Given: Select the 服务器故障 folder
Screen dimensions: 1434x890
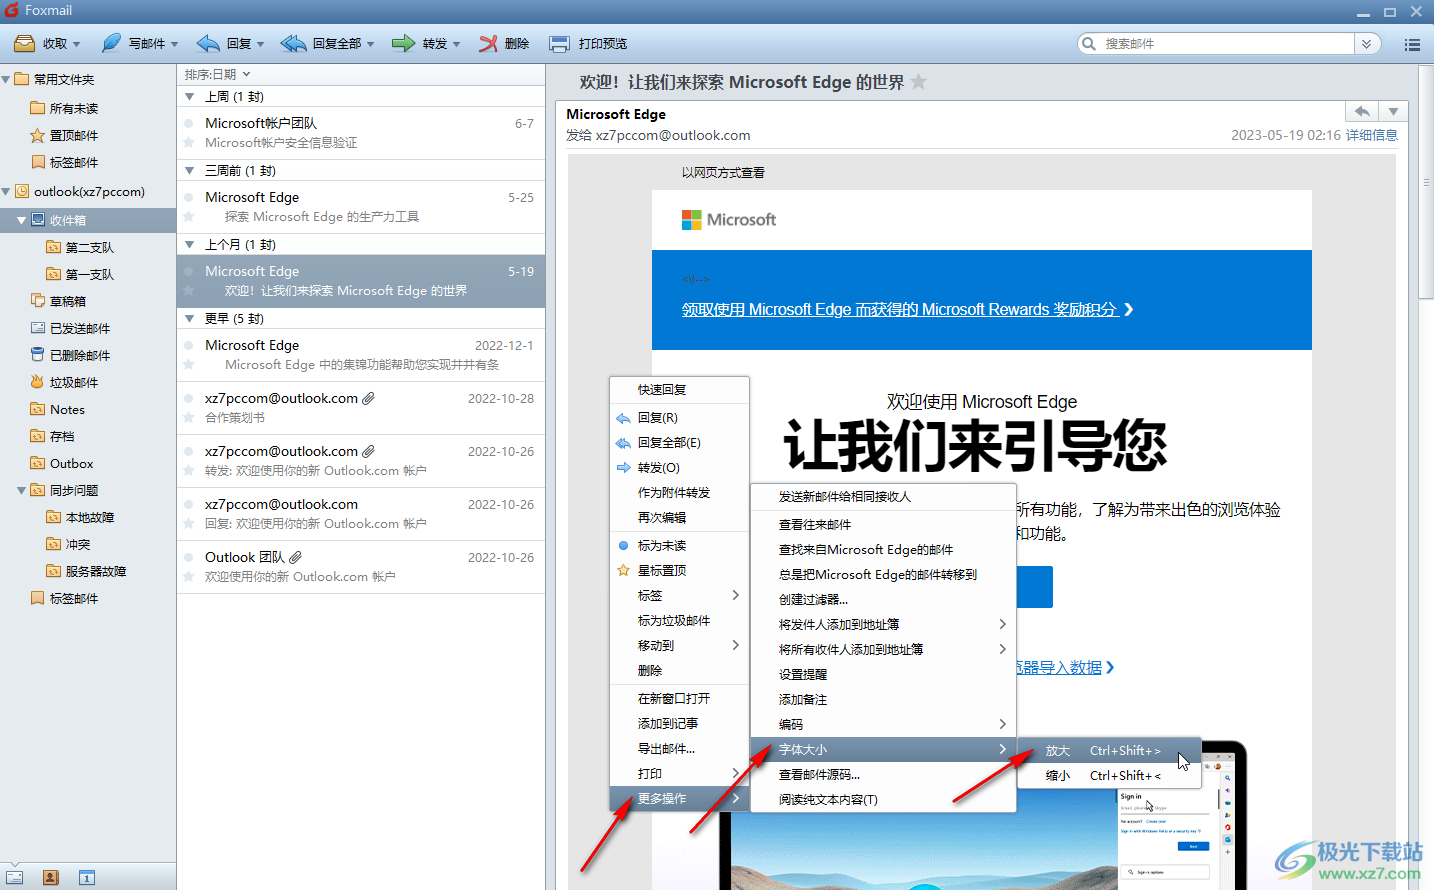Looking at the screenshot, I should 96,571.
